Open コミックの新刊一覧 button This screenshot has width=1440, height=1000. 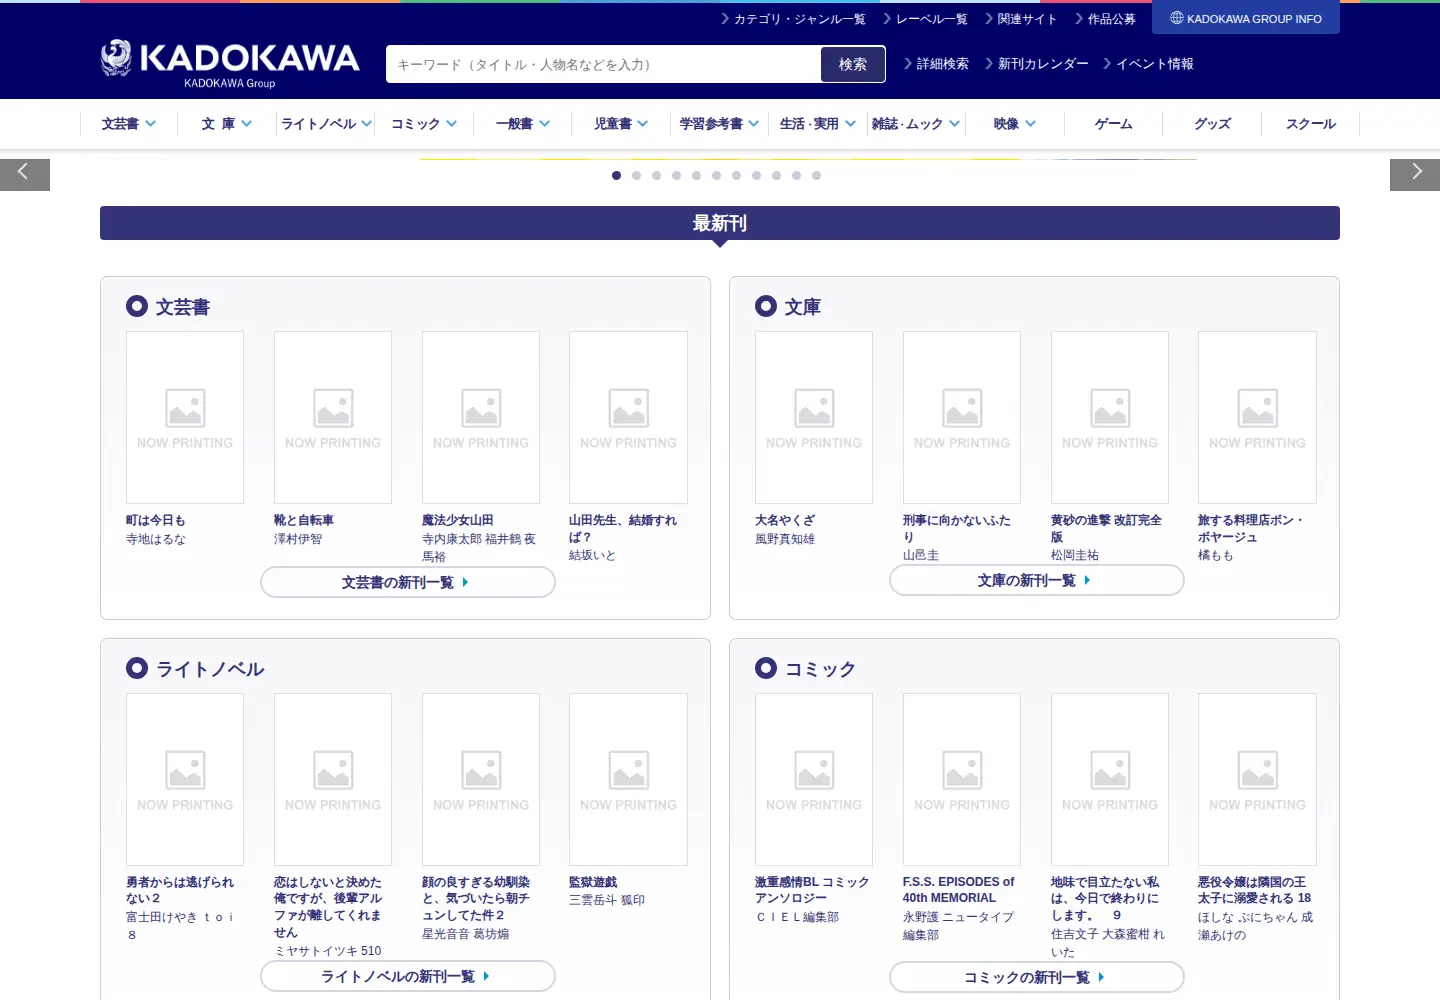1037,977
